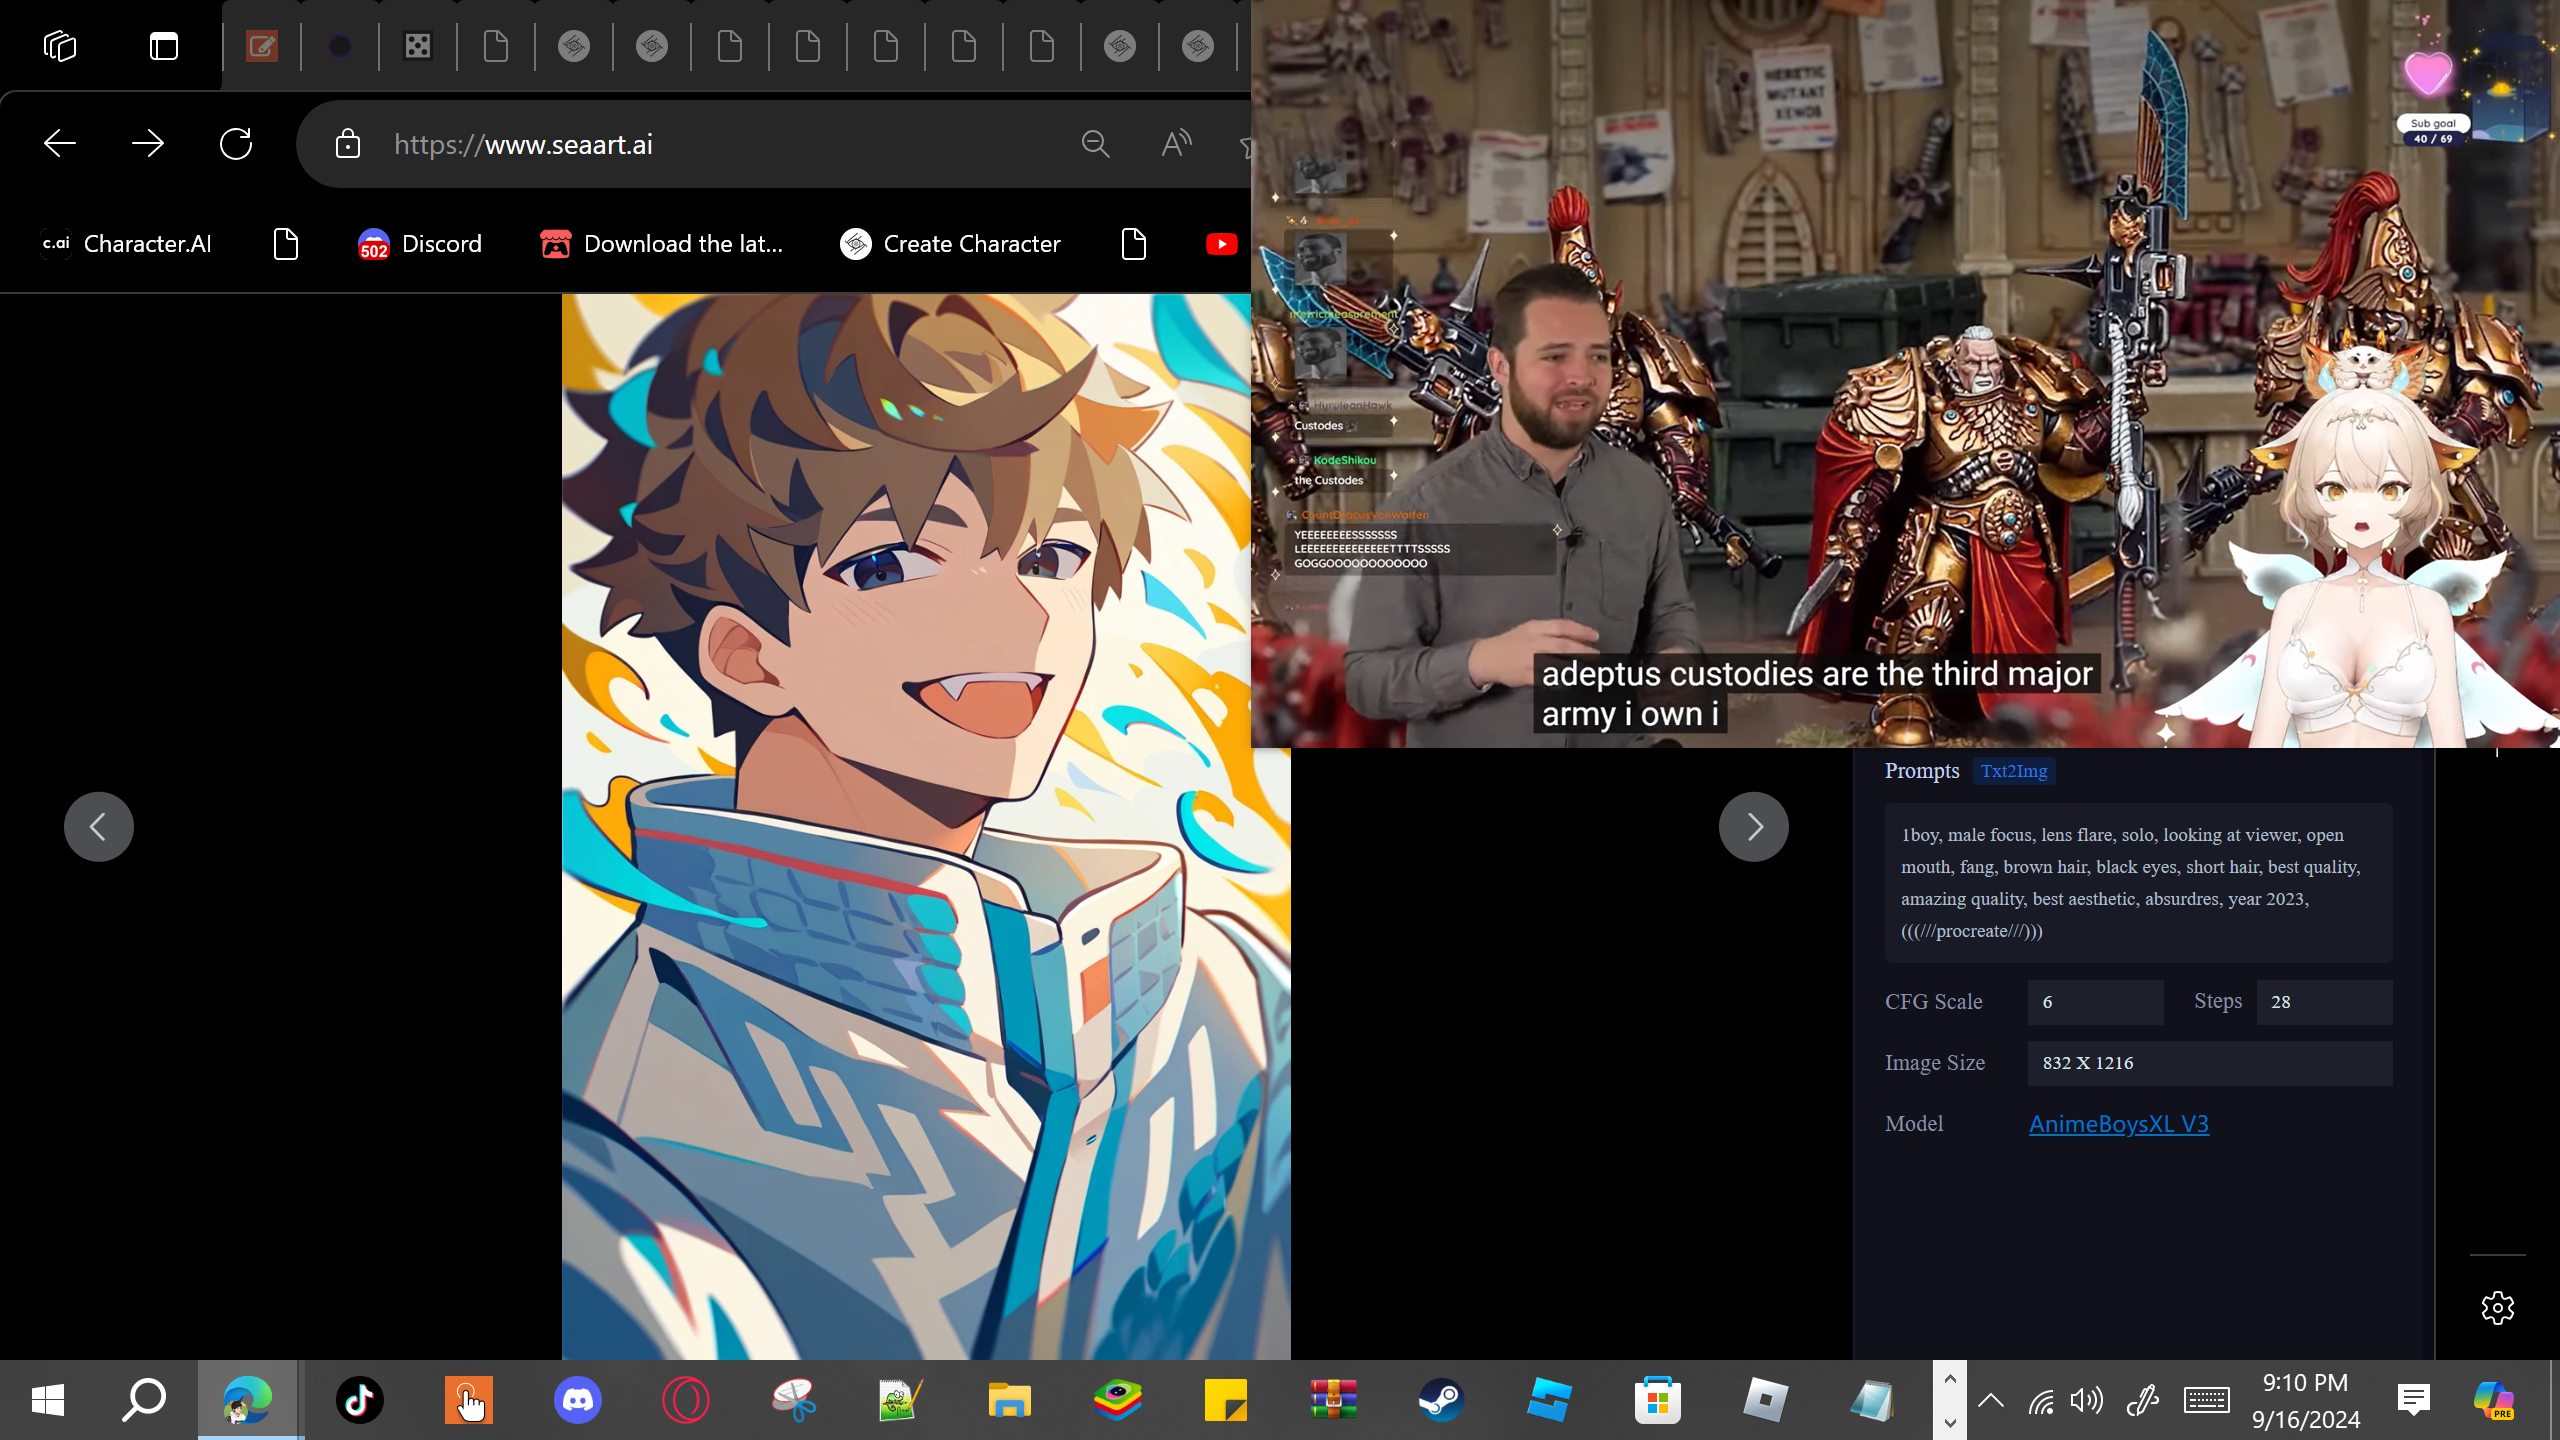The width and height of the screenshot is (2560, 1440).
Task: Click the video overlay showing the Custodes miniatures
Action: (1905, 374)
